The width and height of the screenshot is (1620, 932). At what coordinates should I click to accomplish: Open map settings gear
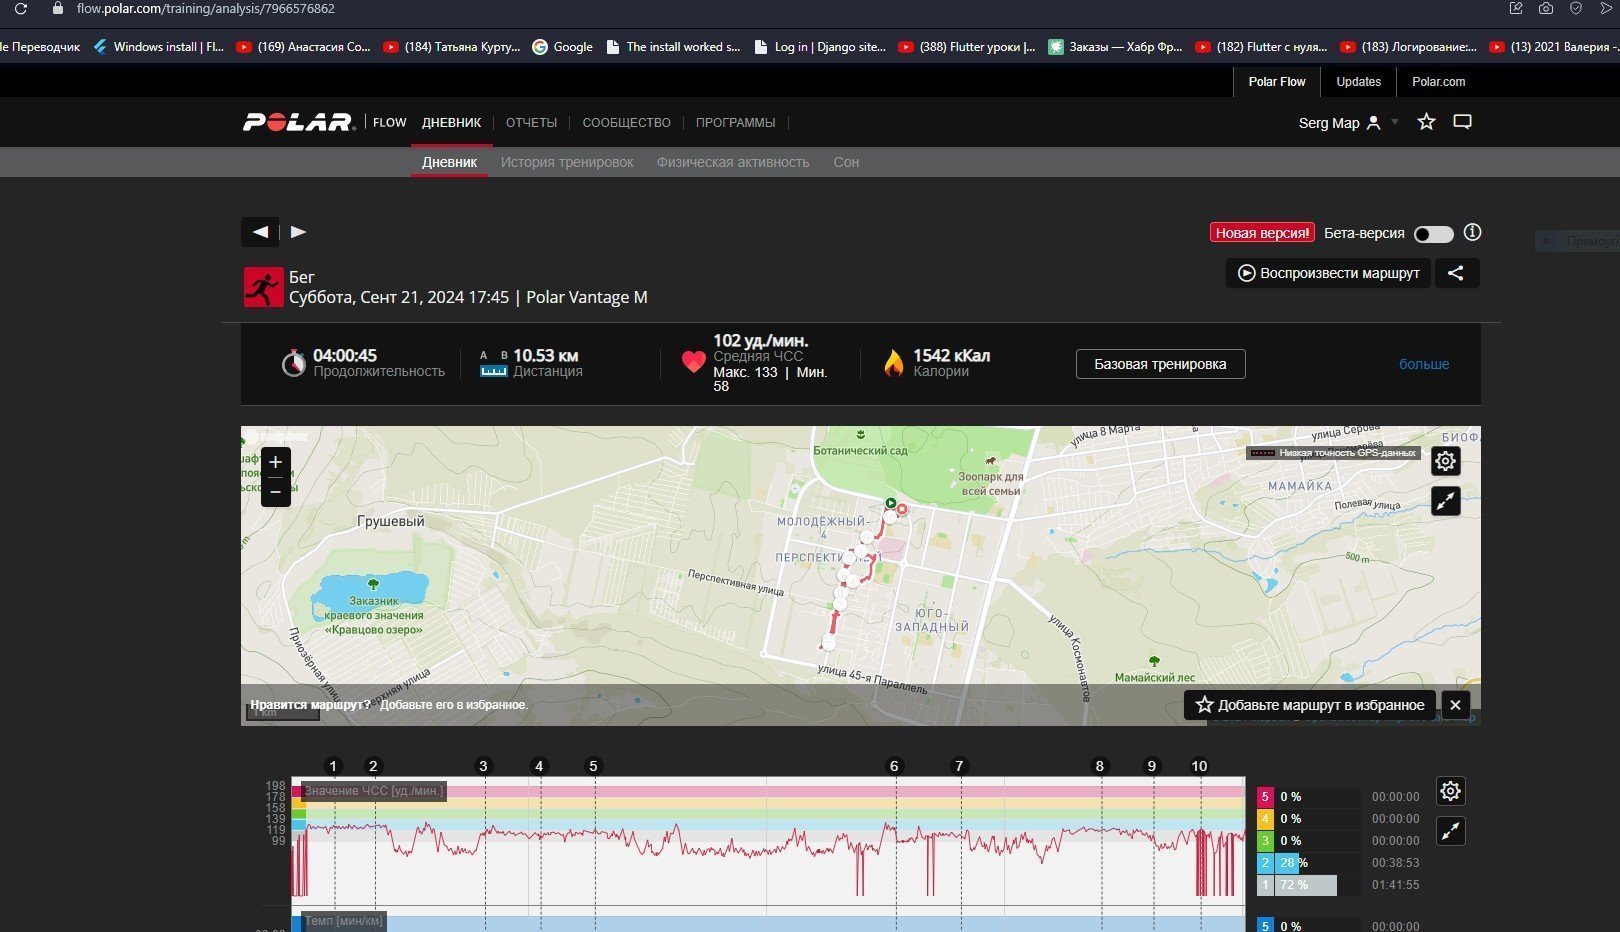[x=1445, y=461]
